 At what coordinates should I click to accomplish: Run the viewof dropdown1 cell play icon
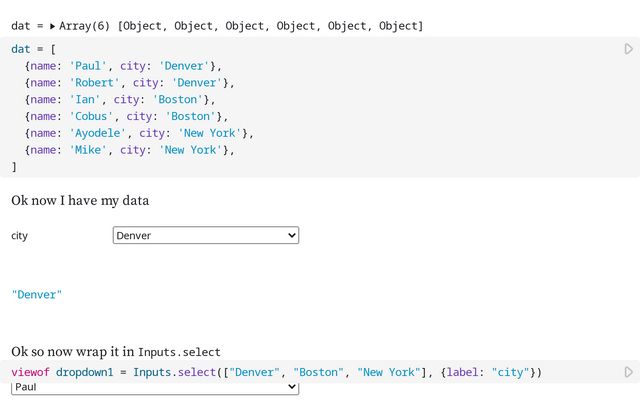[x=628, y=372]
